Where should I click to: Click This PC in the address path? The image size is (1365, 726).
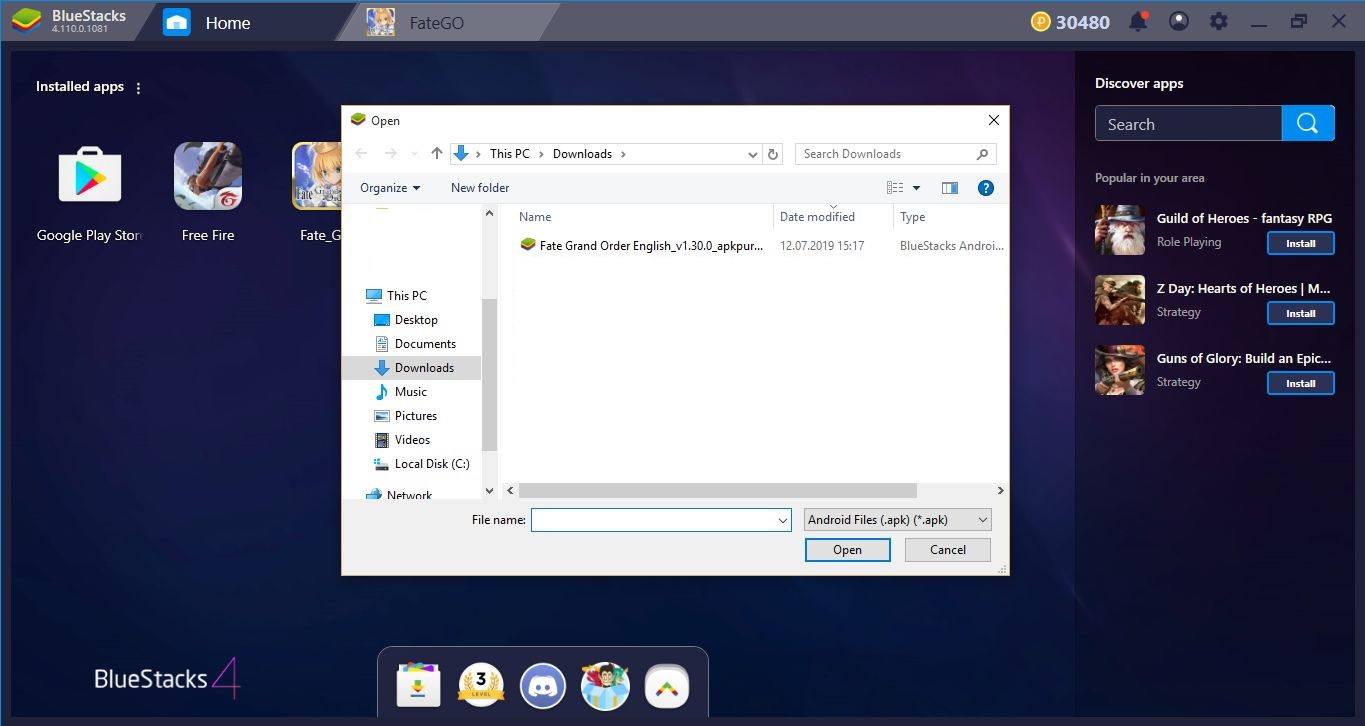[509, 154]
